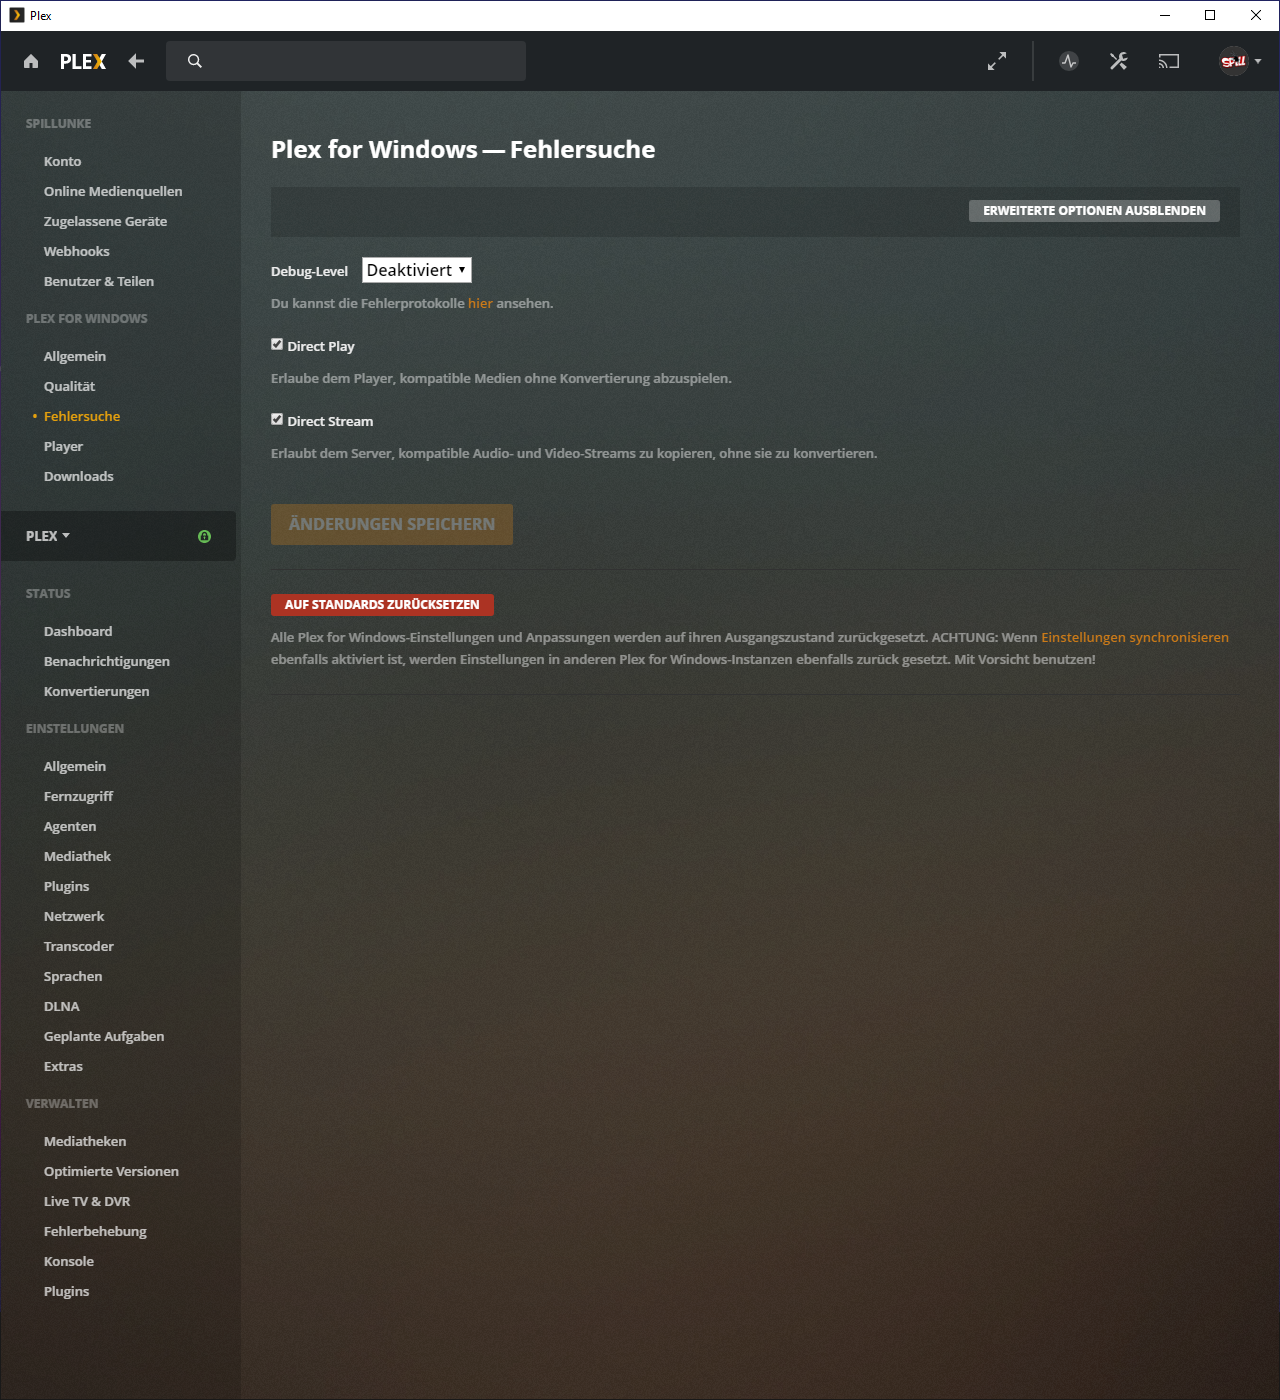Open the user avatar menu
Viewport: 1280px width, 1400px height.
pos(1234,61)
